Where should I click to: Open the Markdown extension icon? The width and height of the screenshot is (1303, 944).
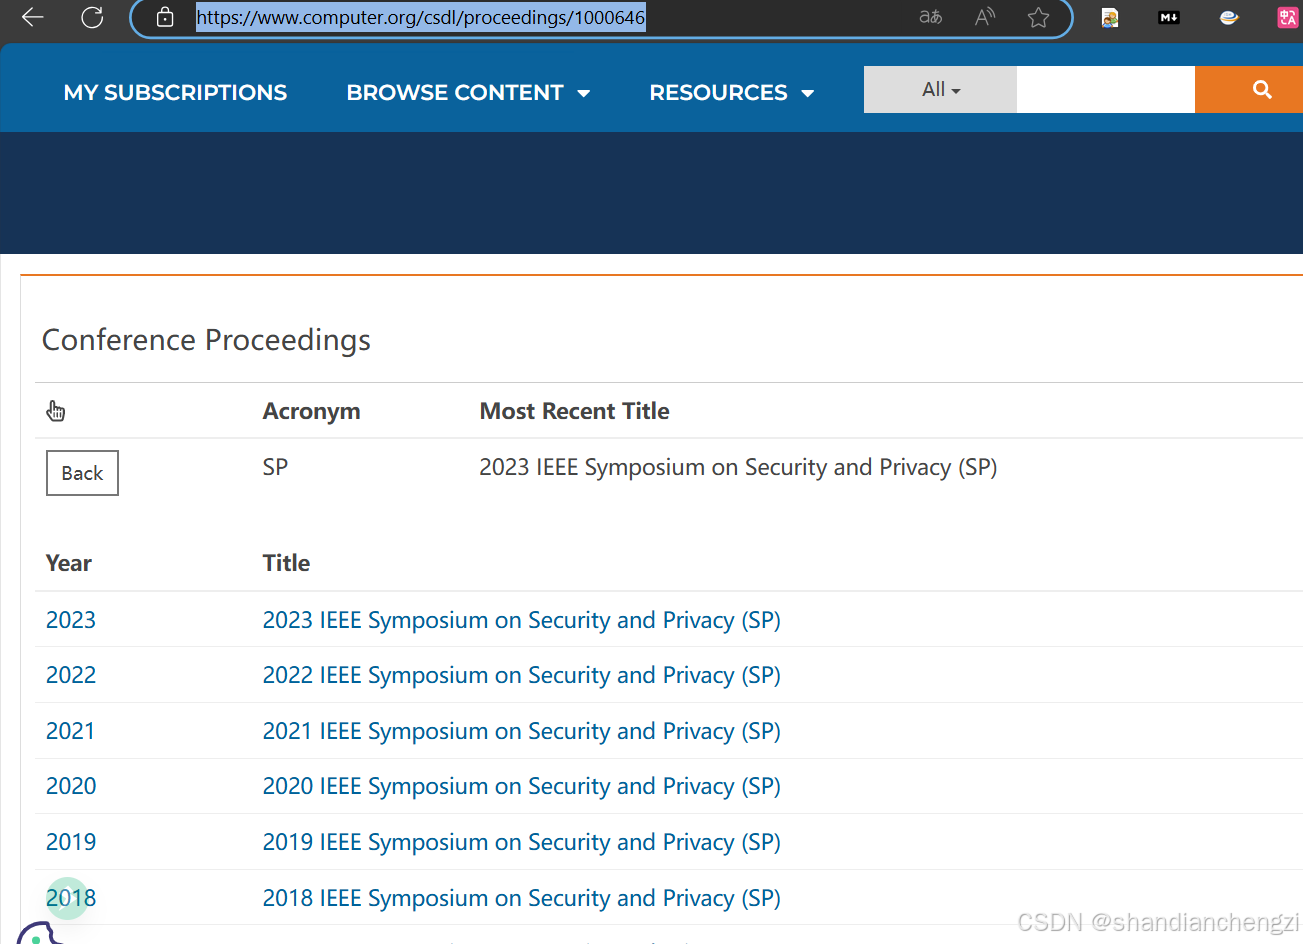[1169, 17]
